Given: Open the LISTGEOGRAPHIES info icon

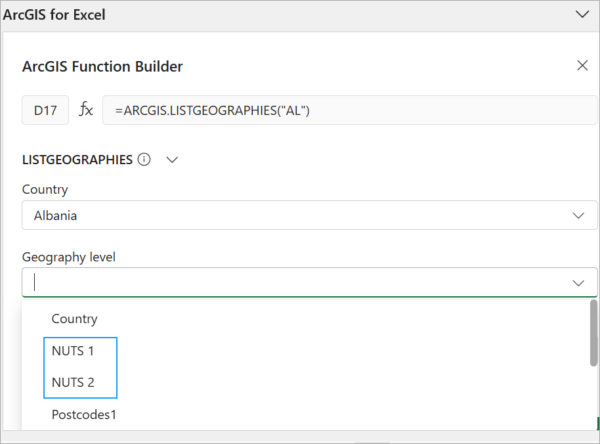Looking at the screenshot, I should pos(144,159).
